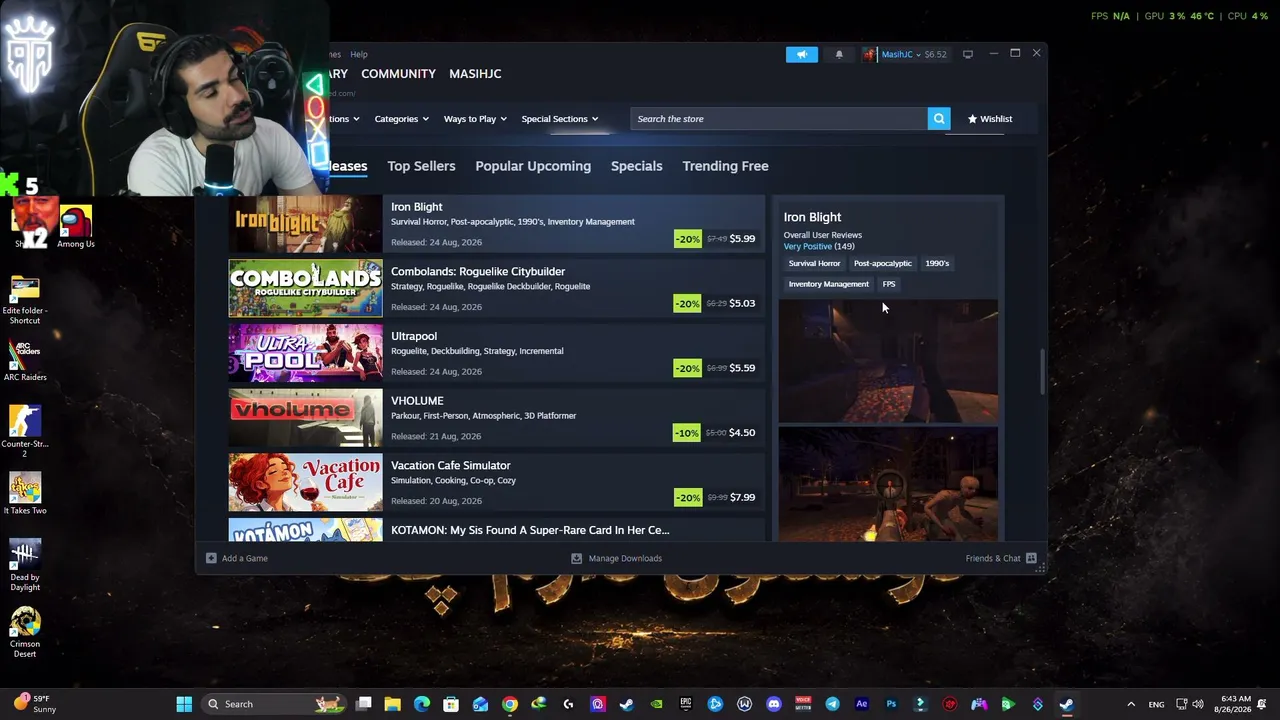1280x720 pixels.
Task: Click the Steam Big Picture mode icon
Action: (967, 54)
